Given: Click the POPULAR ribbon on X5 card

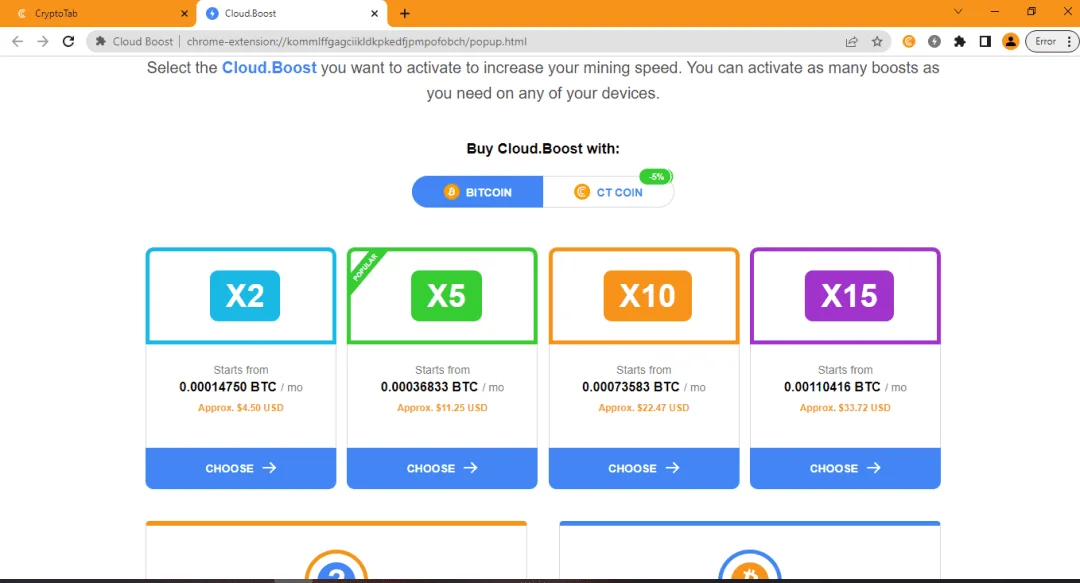Looking at the screenshot, I should point(364,267).
